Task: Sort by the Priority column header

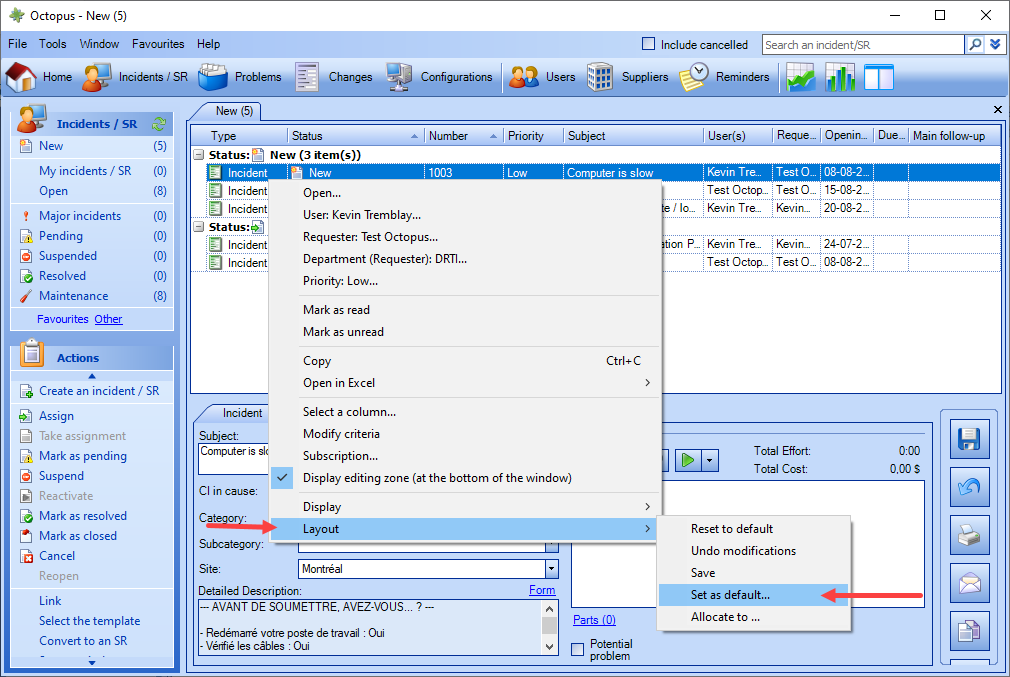Action: [x=531, y=136]
